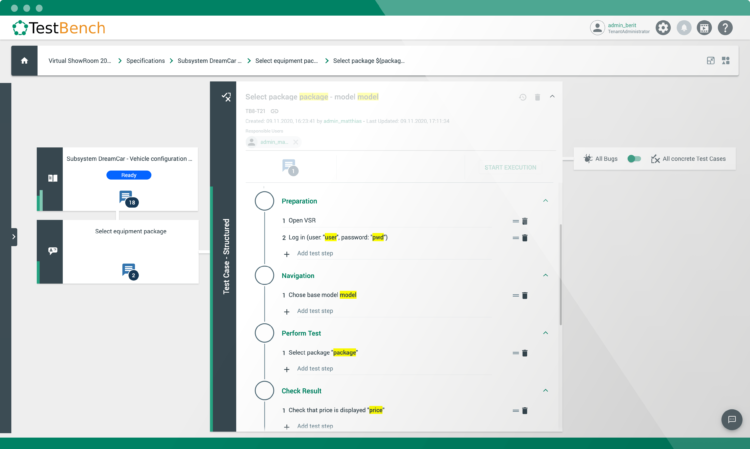Click the Ready status badge
750x449 pixels.
(x=129, y=175)
